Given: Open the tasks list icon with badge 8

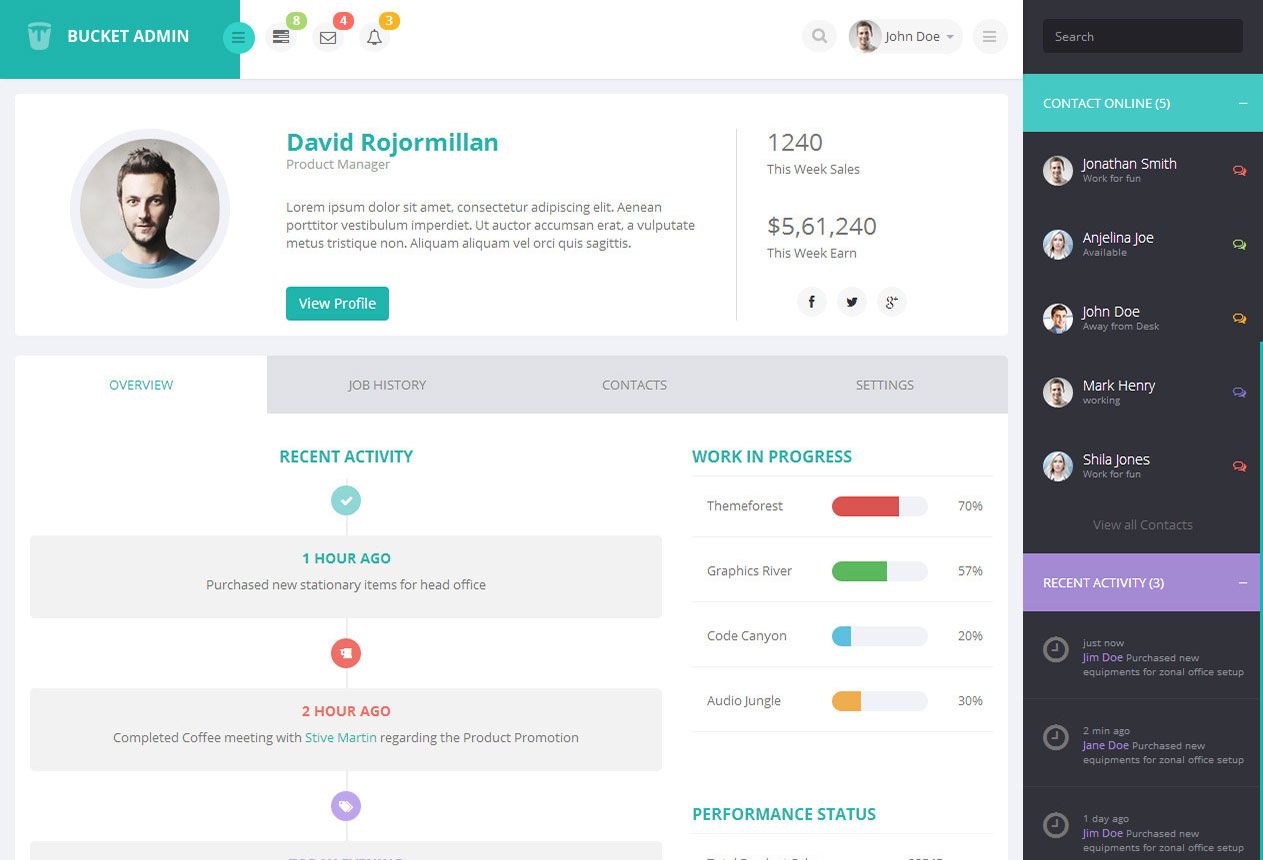Looking at the screenshot, I should (281, 38).
